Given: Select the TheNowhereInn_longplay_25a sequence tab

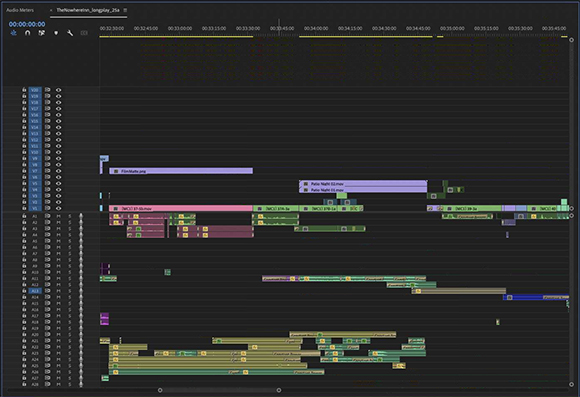Looking at the screenshot, I should coord(88,10).
